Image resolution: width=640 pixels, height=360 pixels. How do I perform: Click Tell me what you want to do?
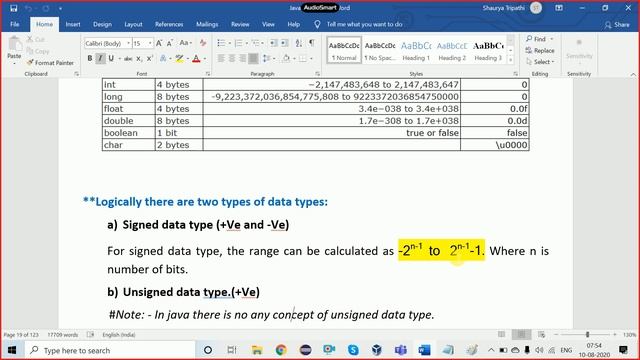pos(364,24)
